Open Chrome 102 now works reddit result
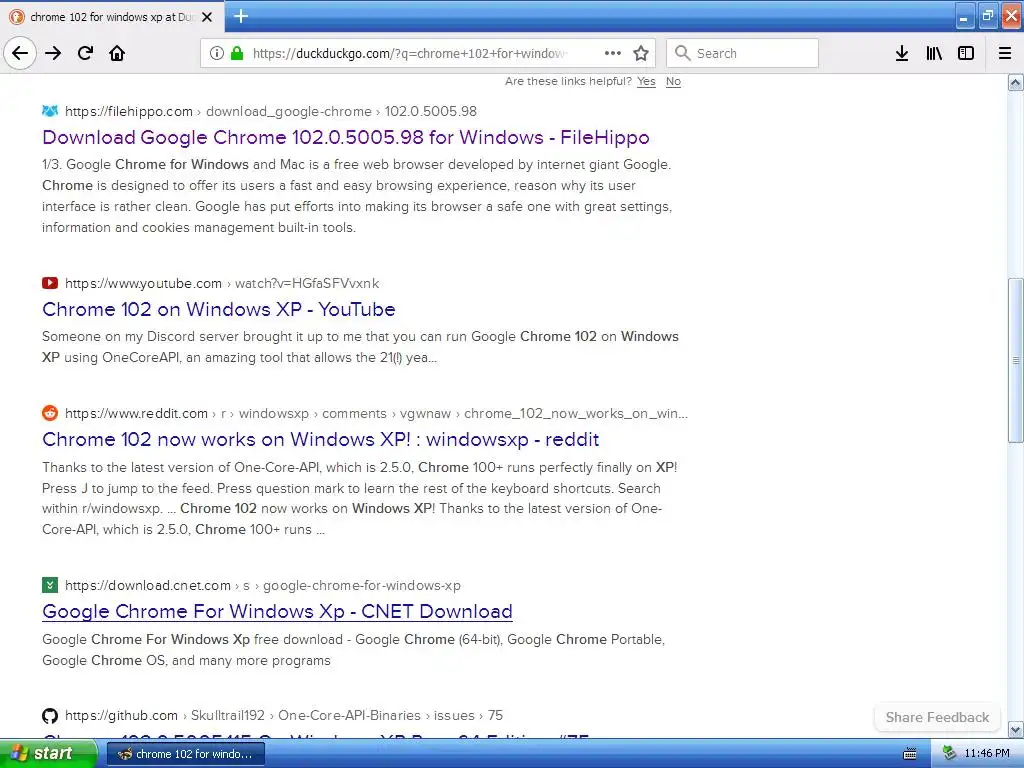This screenshot has width=1024, height=768. [321, 439]
